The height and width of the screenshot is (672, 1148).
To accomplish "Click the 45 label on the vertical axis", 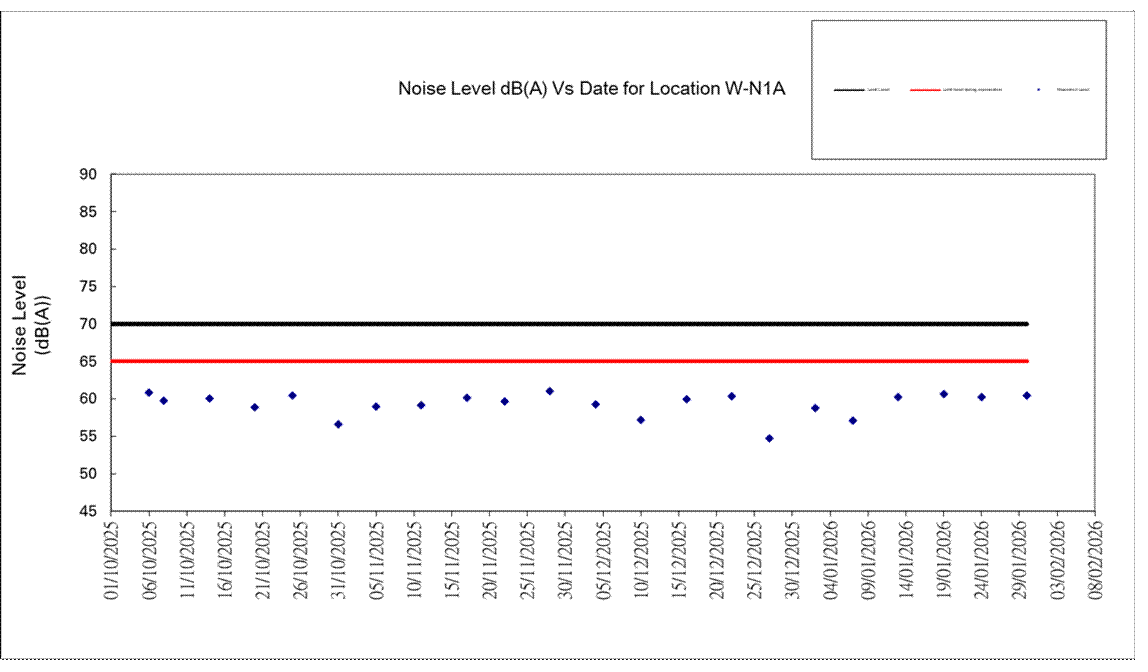I will [88, 511].
